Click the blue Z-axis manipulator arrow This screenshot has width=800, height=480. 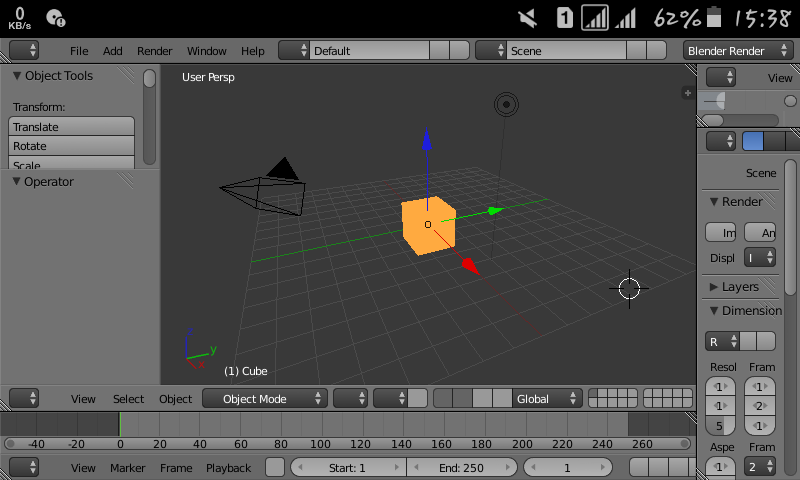tap(427, 140)
